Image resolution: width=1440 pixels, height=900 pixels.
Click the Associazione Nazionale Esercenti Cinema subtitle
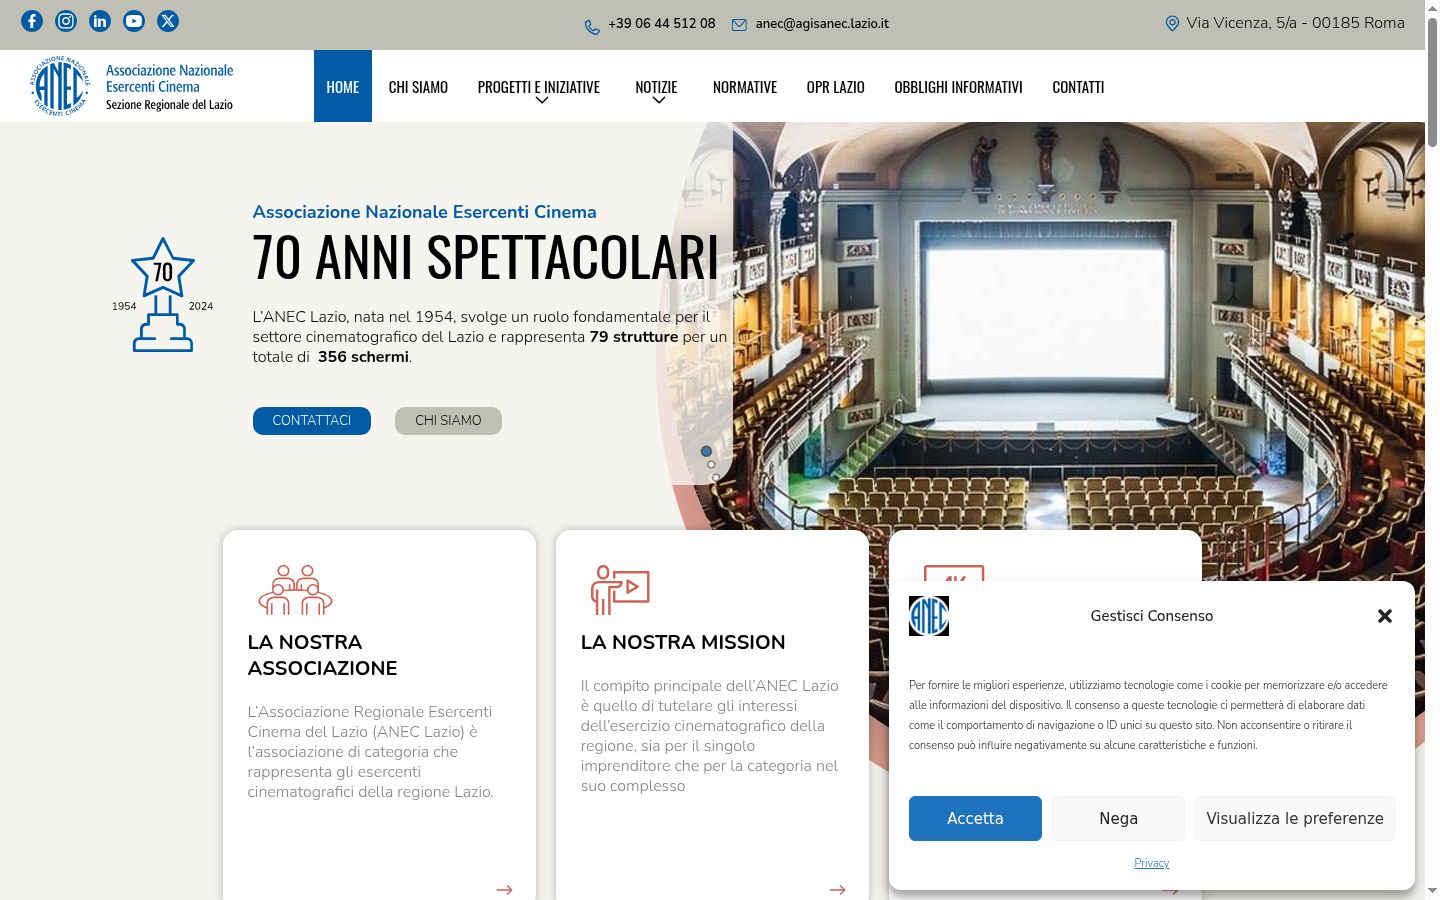click(424, 212)
